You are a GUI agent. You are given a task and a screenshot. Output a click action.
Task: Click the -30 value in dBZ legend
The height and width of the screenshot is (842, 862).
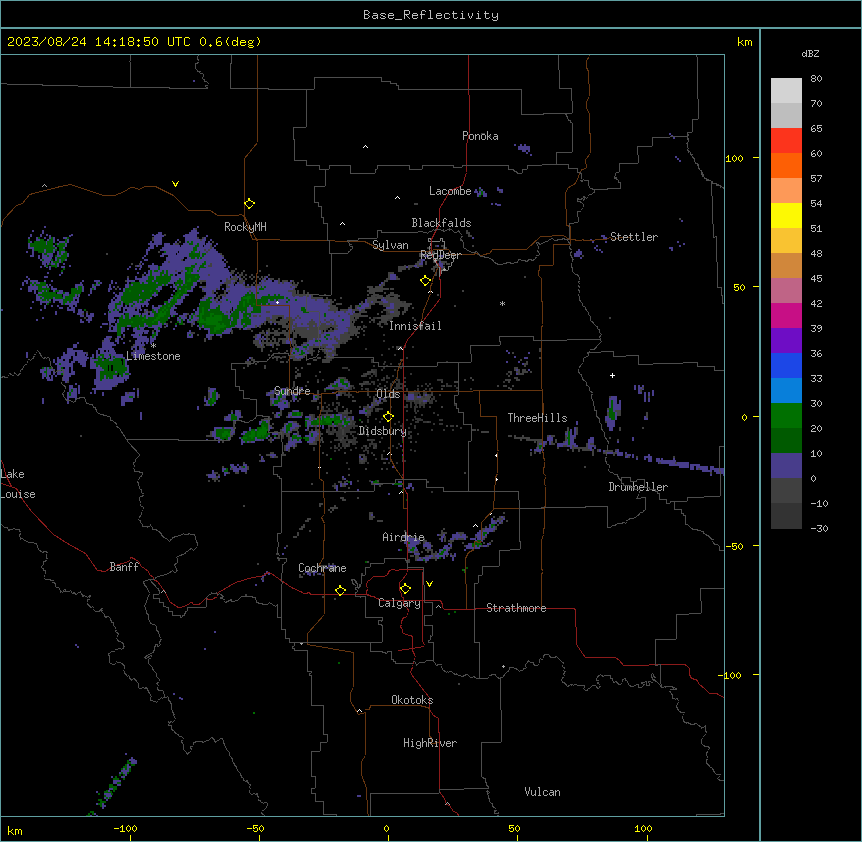[x=819, y=528]
